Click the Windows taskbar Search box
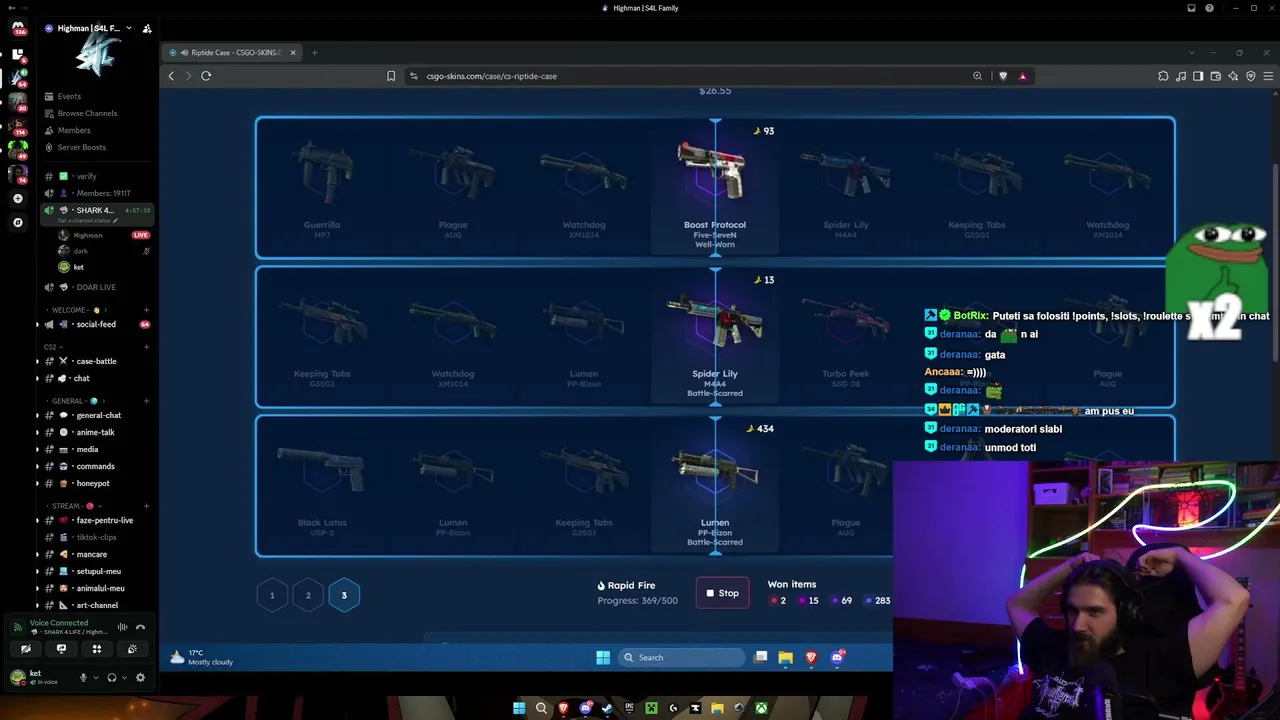 (x=682, y=657)
